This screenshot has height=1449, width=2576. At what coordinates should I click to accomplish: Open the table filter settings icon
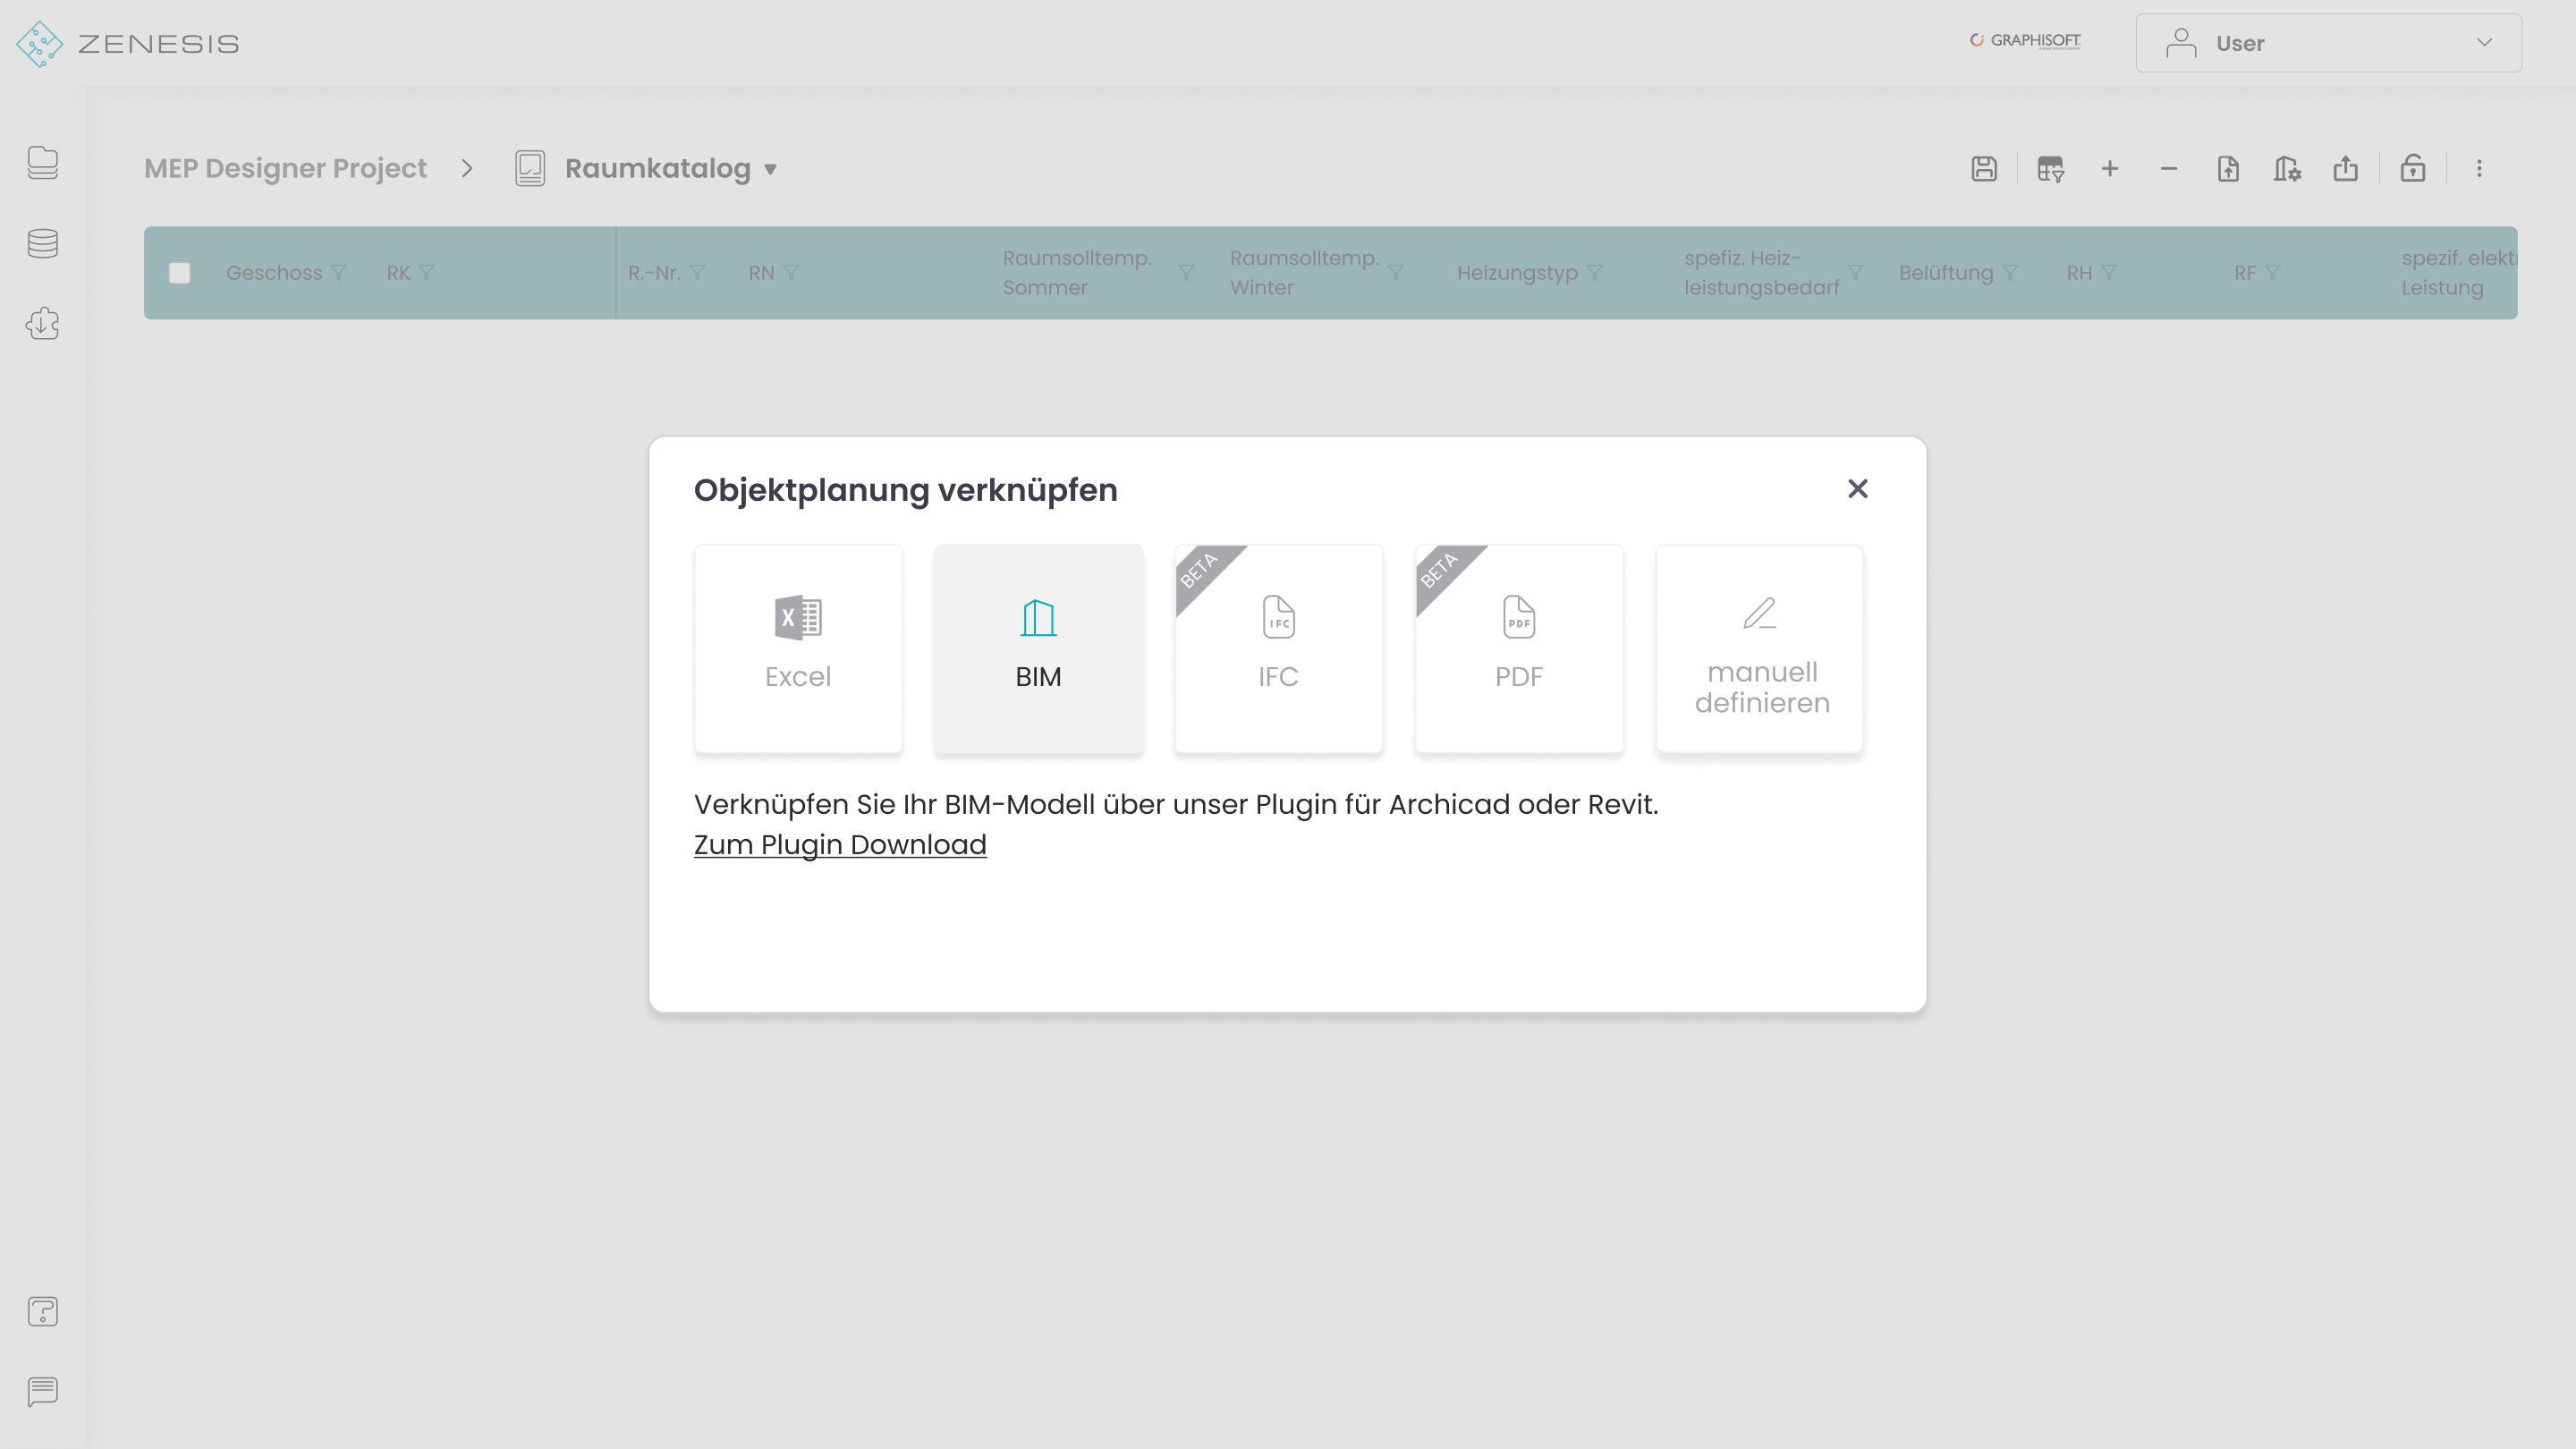point(2050,169)
